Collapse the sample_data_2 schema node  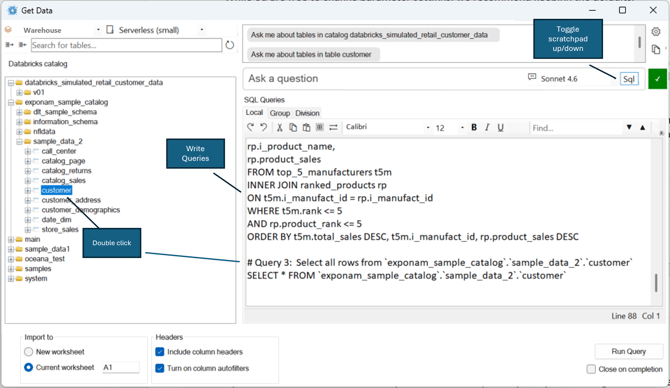[19, 141]
